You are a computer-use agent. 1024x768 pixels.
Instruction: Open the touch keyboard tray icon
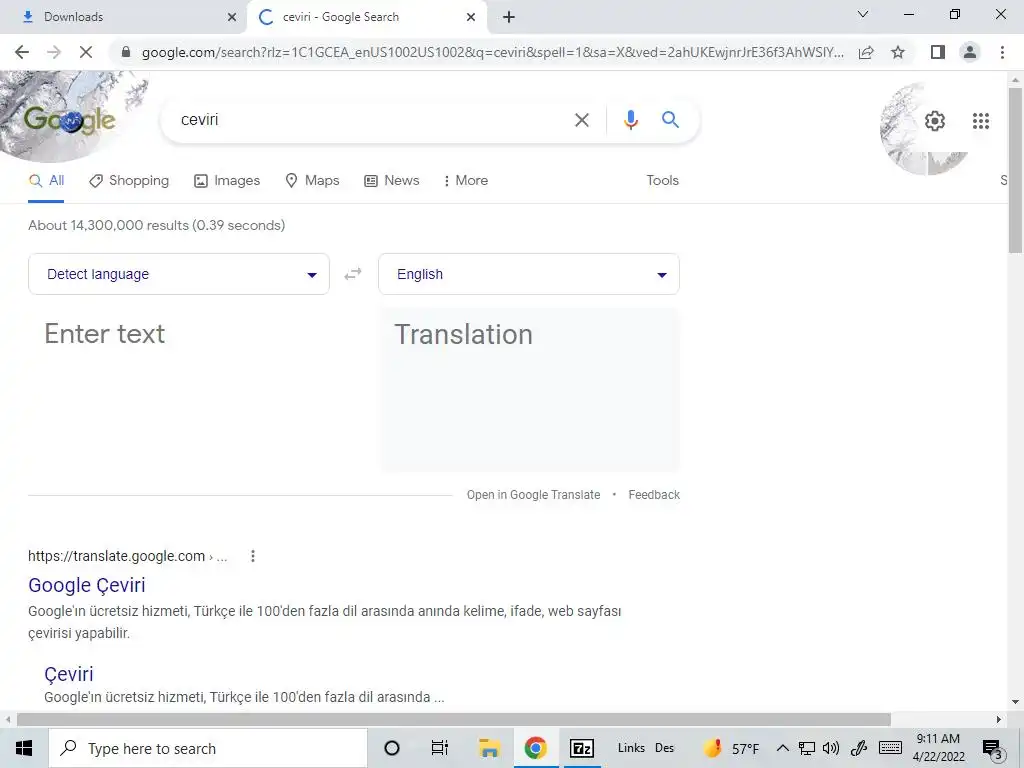click(890, 748)
